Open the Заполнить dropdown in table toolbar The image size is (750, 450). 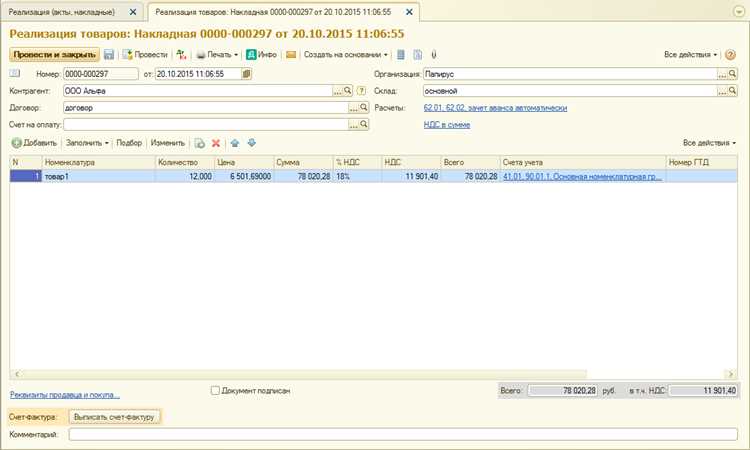[88, 143]
